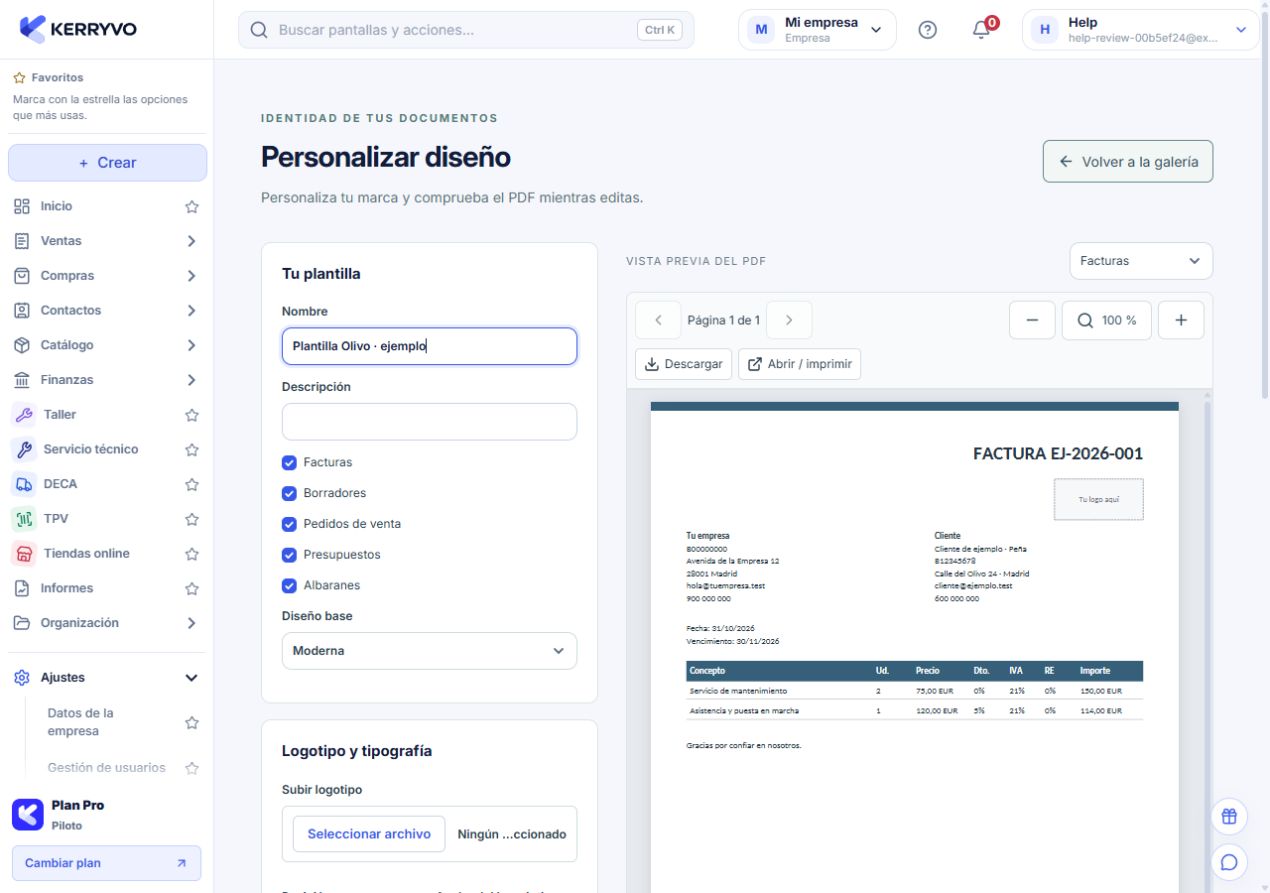Open the Diseño base Moderna dropdown
The image size is (1270, 893).
(x=429, y=651)
